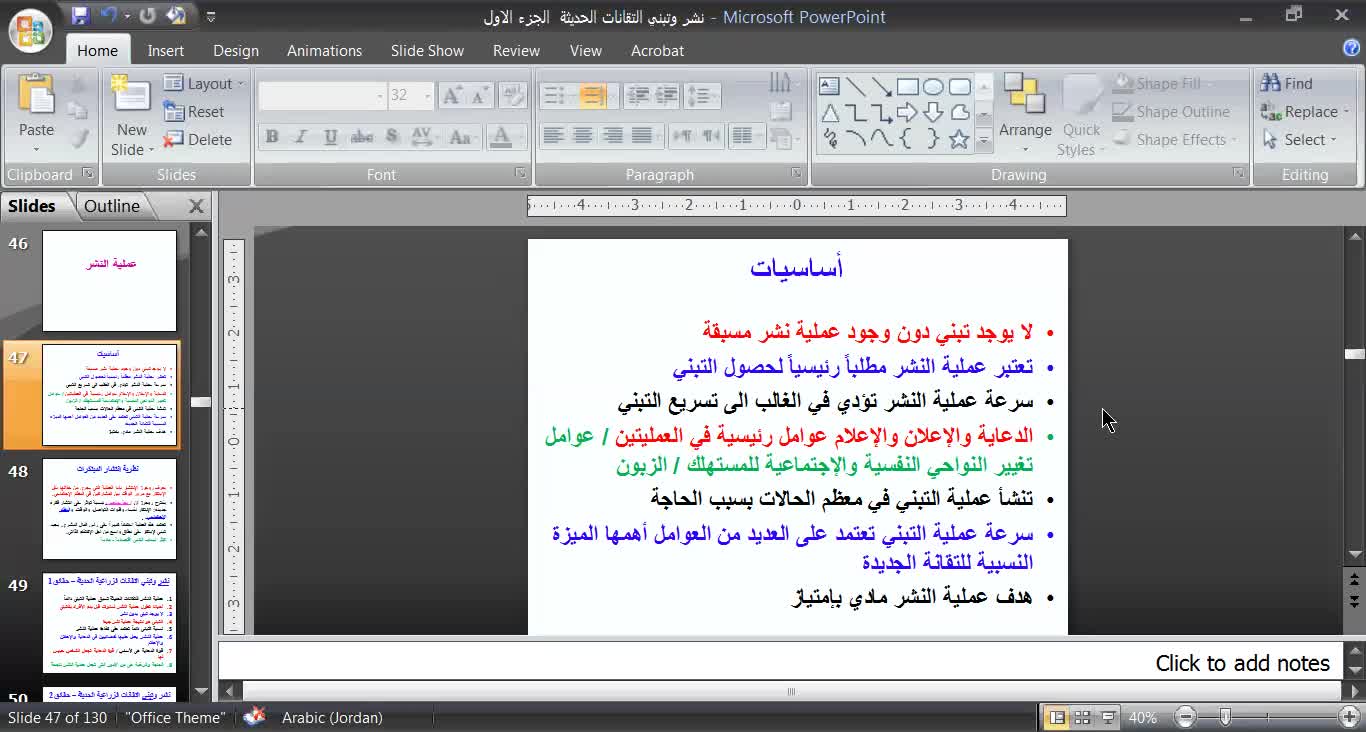Zoom out with the minus button
This screenshot has height=732, width=1366.
pos(1186,717)
